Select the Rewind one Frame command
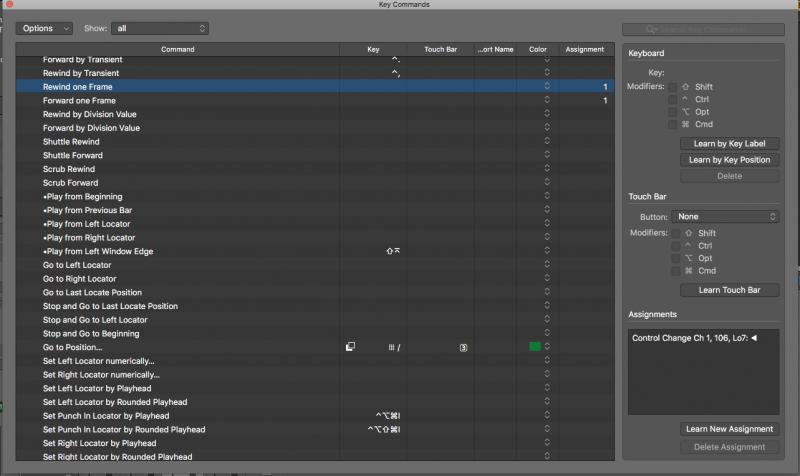This screenshot has height=476, width=800. pos(315,87)
